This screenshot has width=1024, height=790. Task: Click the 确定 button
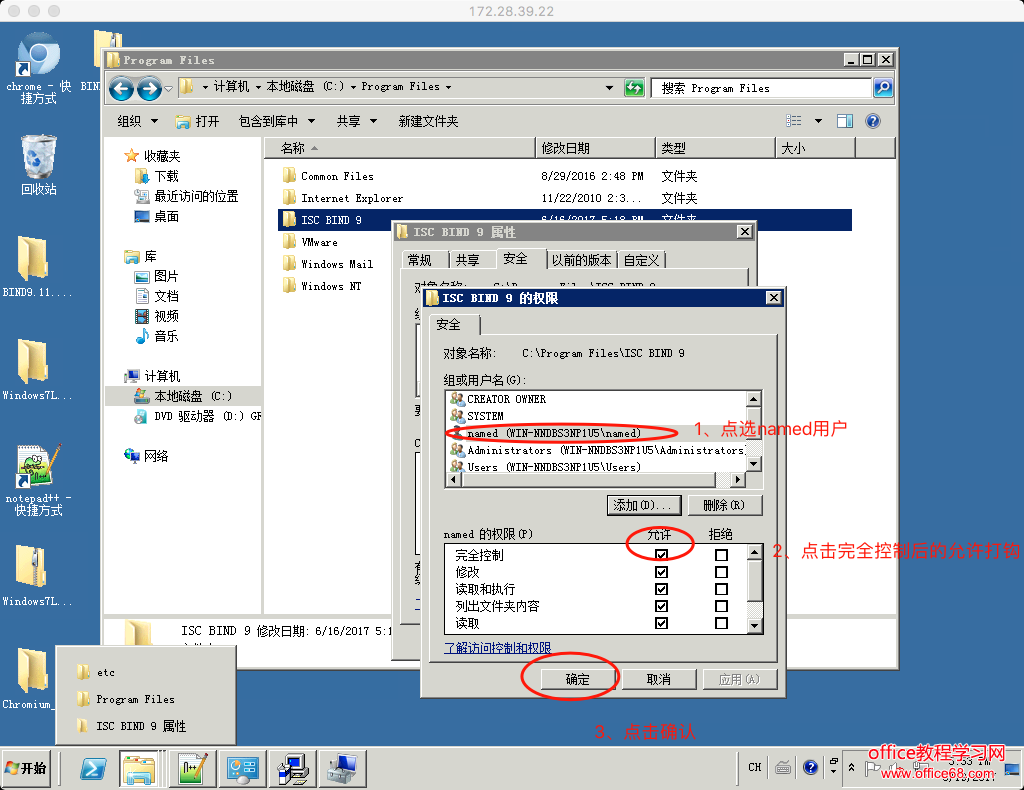click(578, 680)
